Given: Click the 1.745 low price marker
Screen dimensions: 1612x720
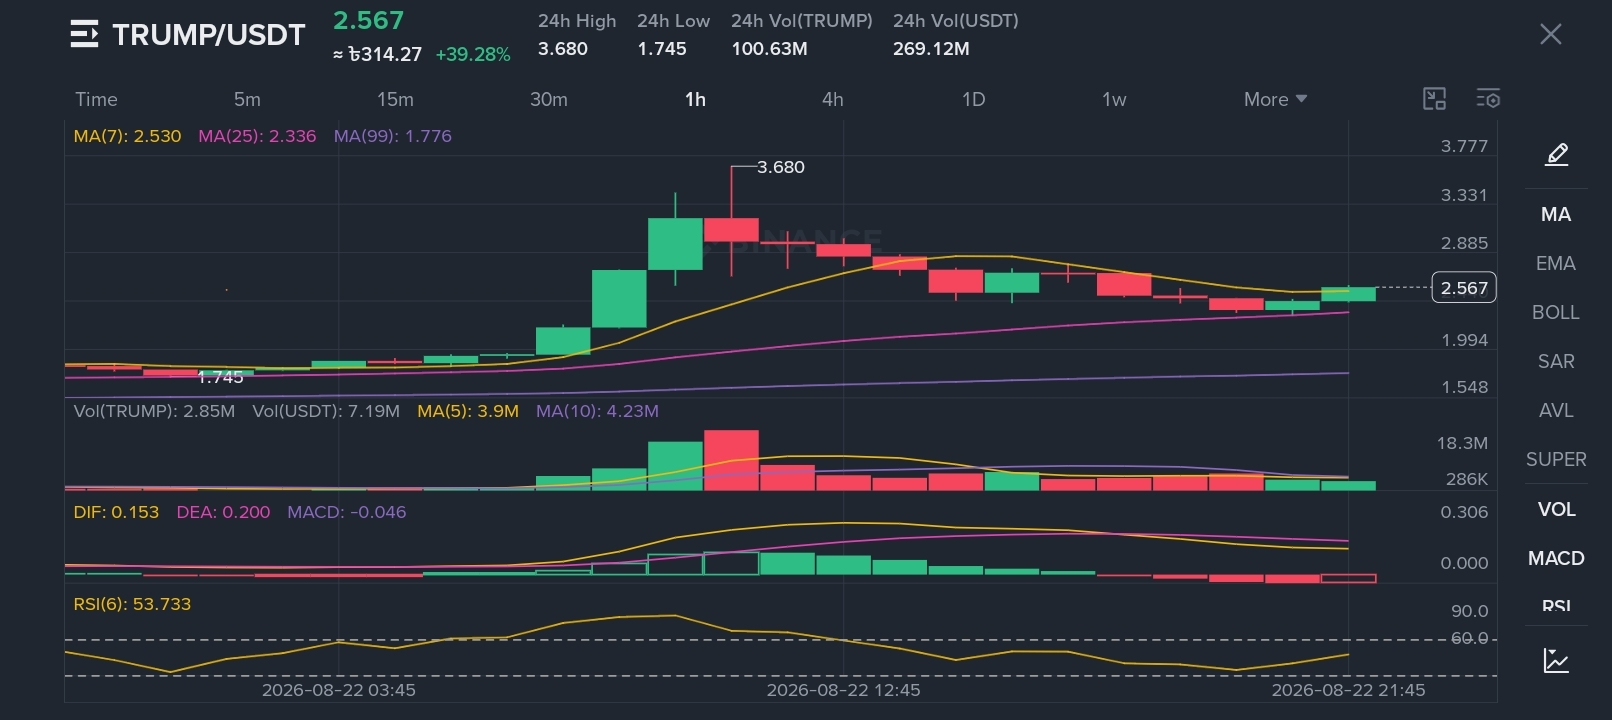Looking at the screenshot, I should (x=220, y=377).
